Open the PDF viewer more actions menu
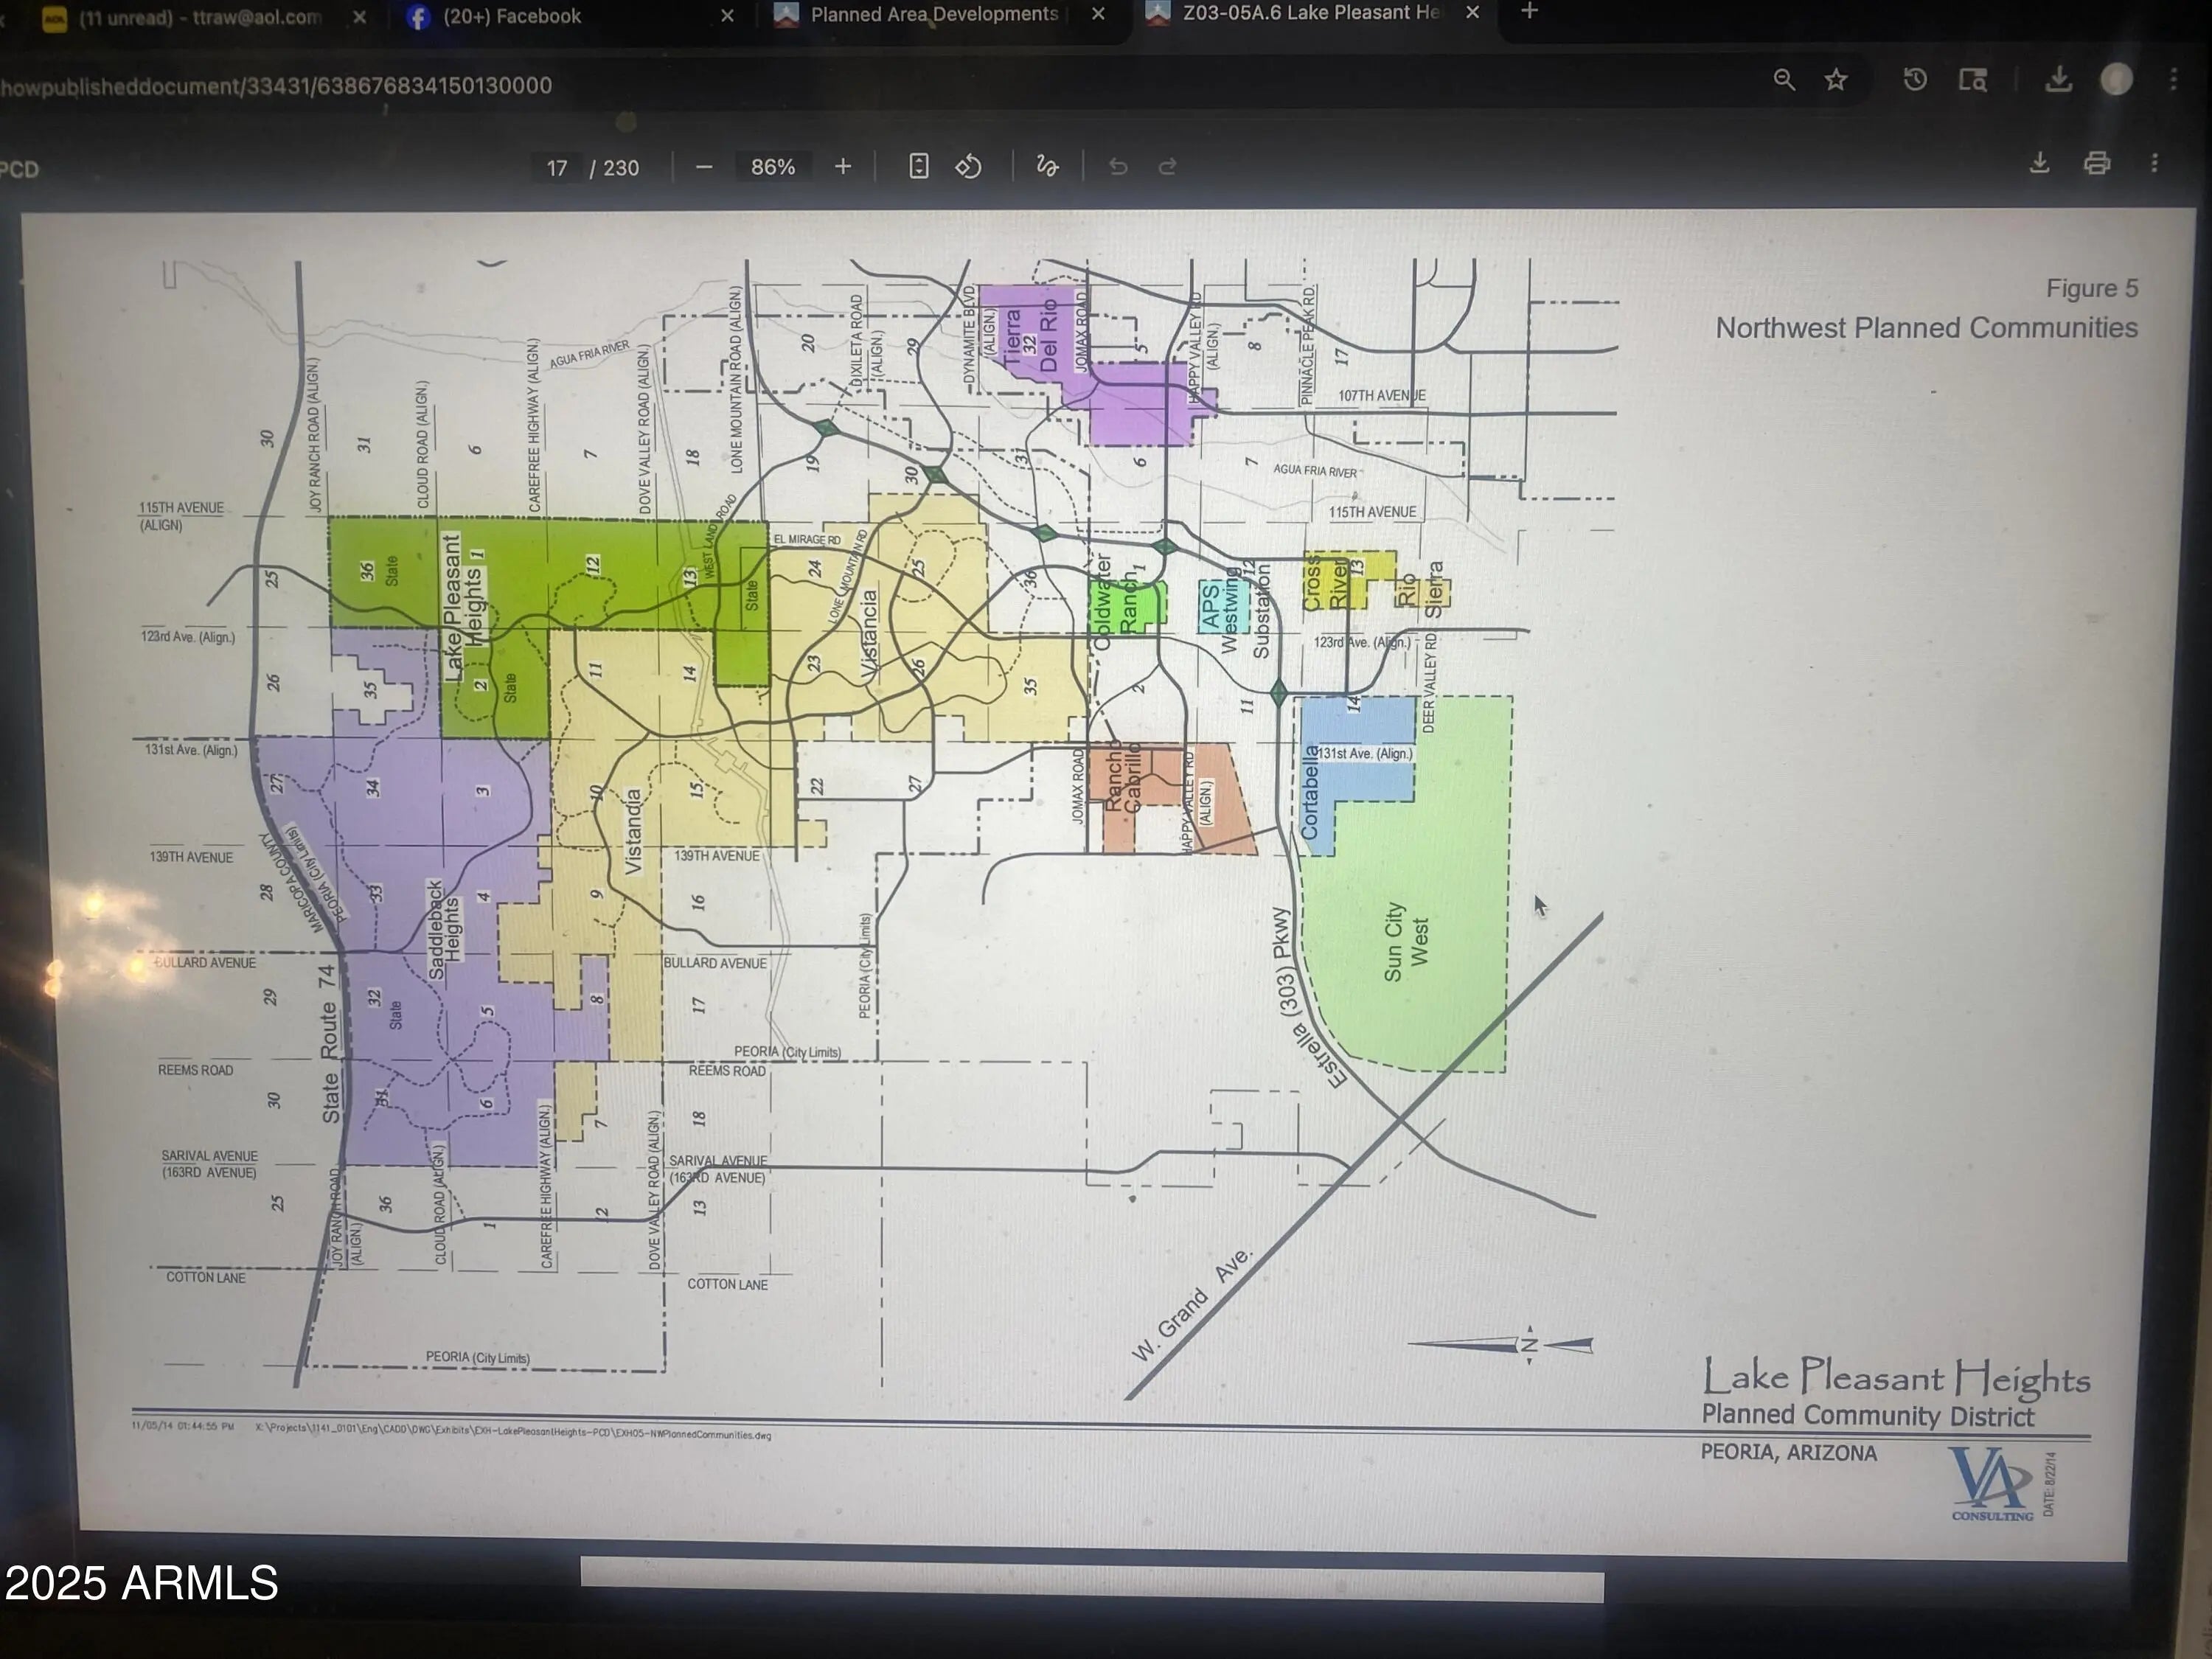 pyautogui.click(x=2155, y=163)
